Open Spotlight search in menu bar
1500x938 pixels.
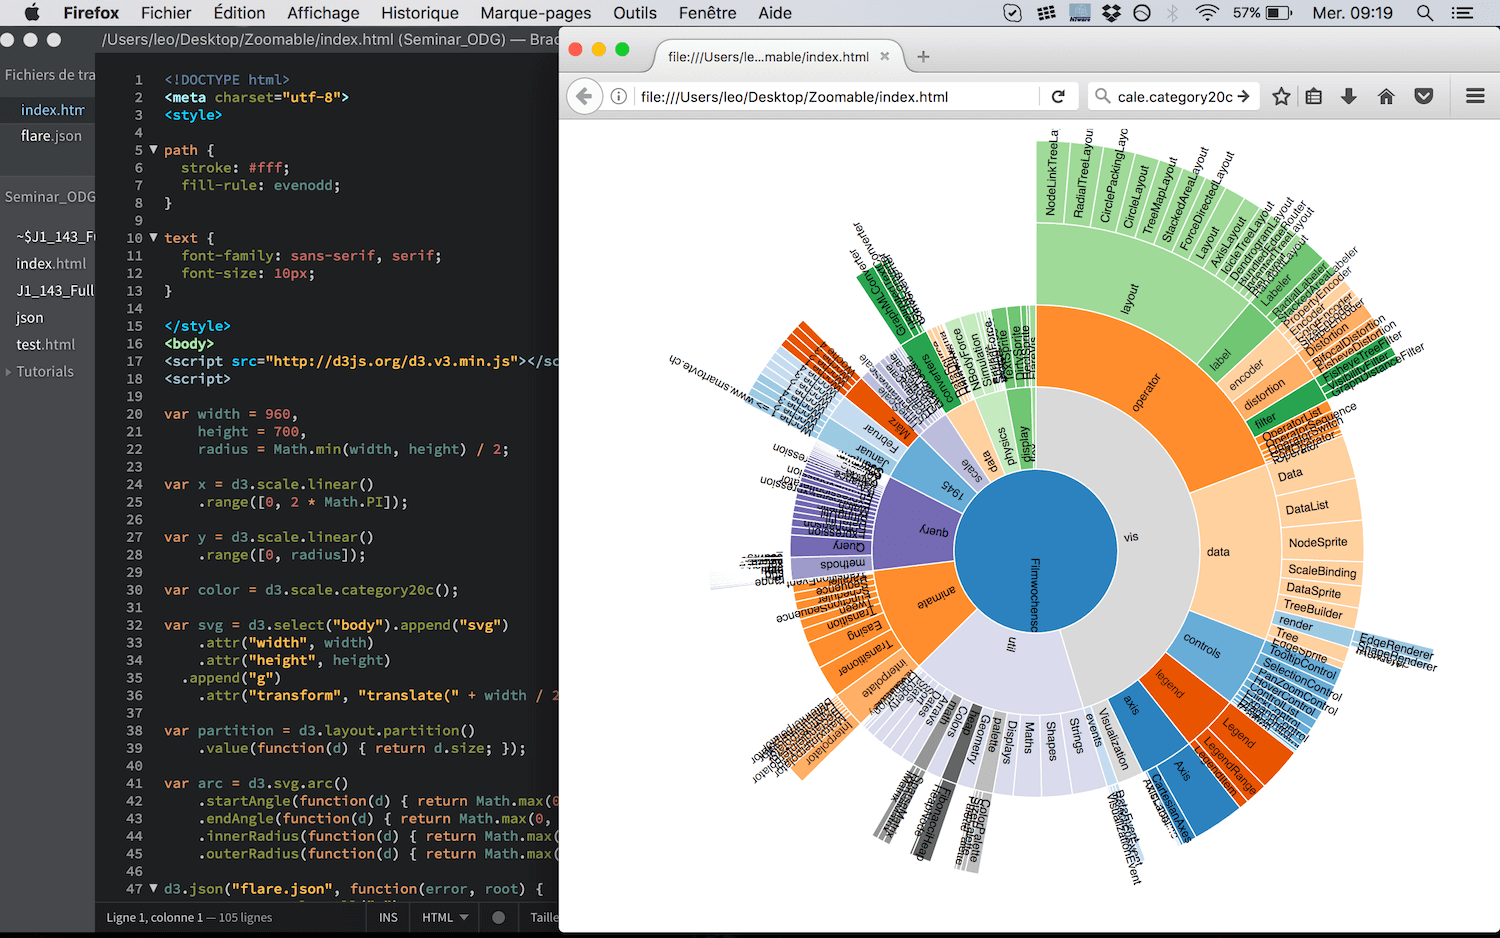(x=1425, y=13)
